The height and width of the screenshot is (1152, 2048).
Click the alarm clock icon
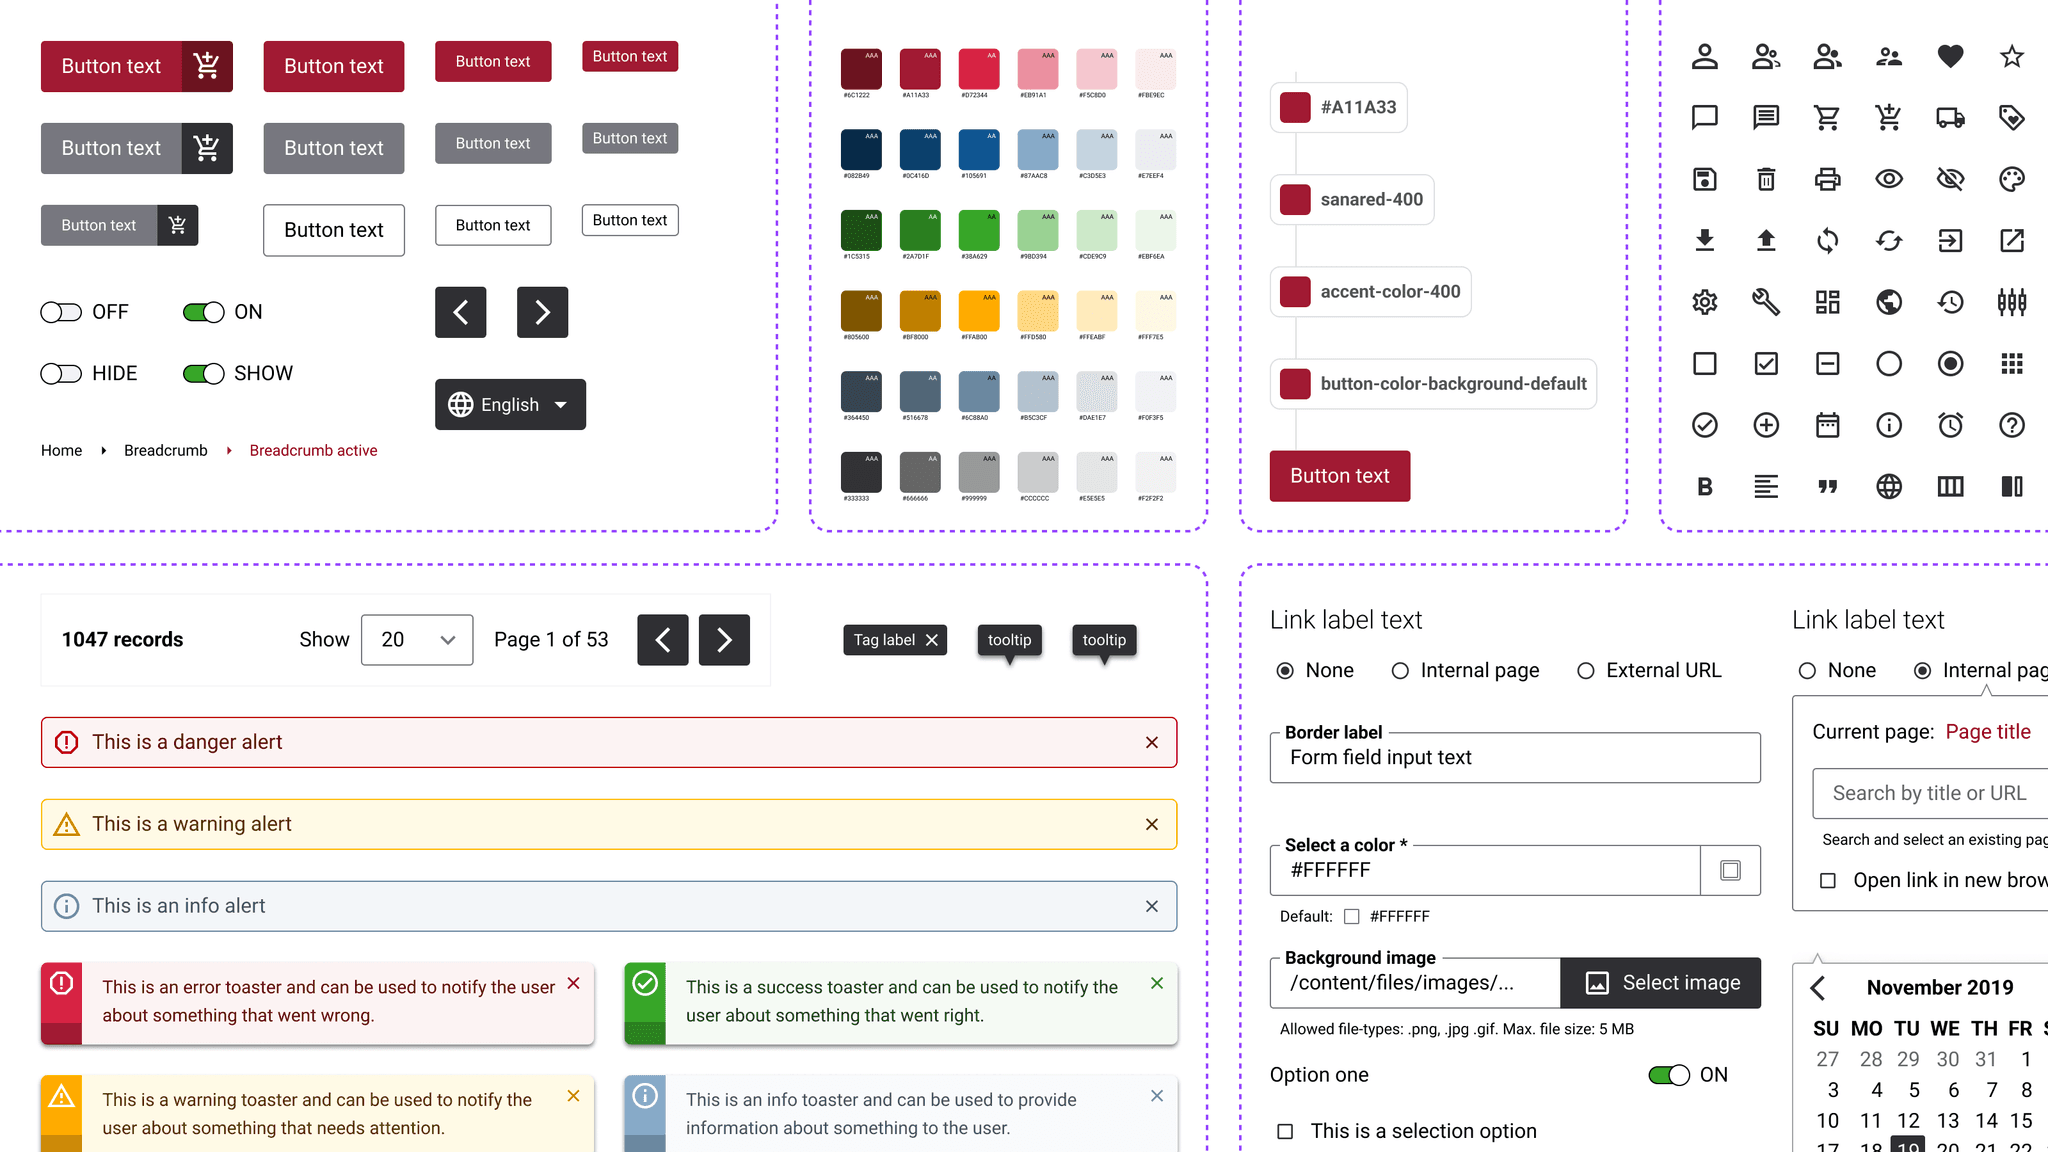point(1950,425)
